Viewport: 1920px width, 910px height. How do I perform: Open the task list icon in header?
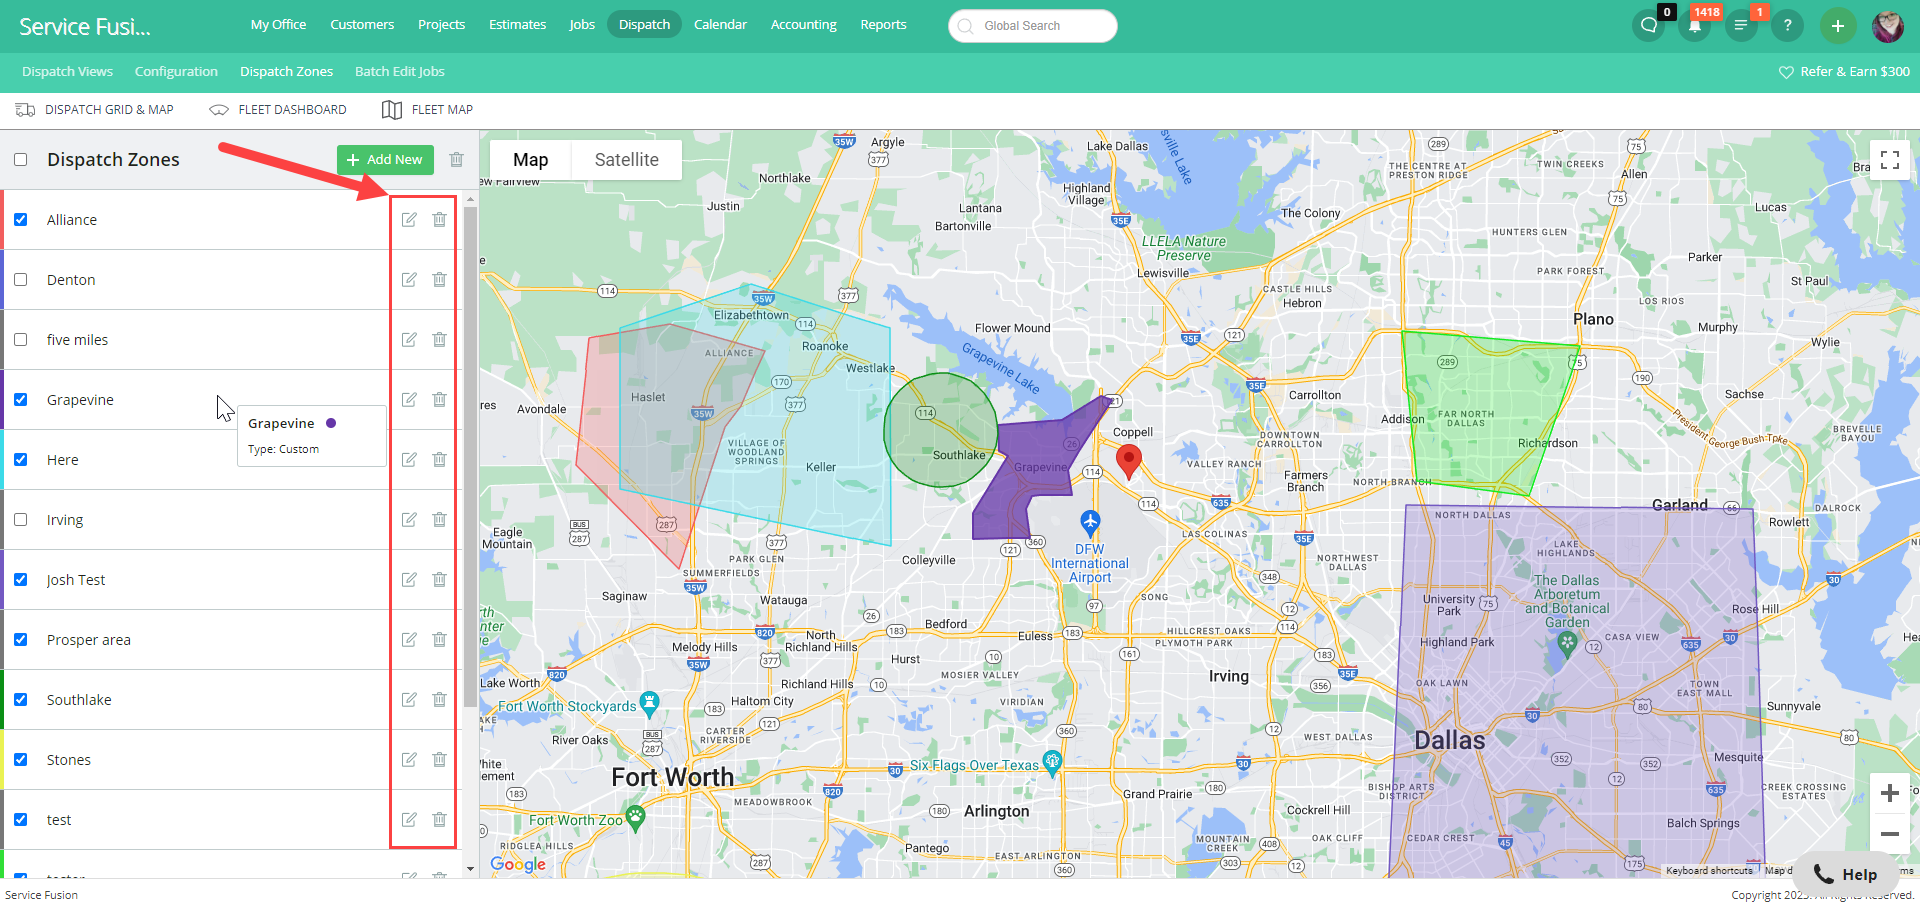[x=1741, y=26]
